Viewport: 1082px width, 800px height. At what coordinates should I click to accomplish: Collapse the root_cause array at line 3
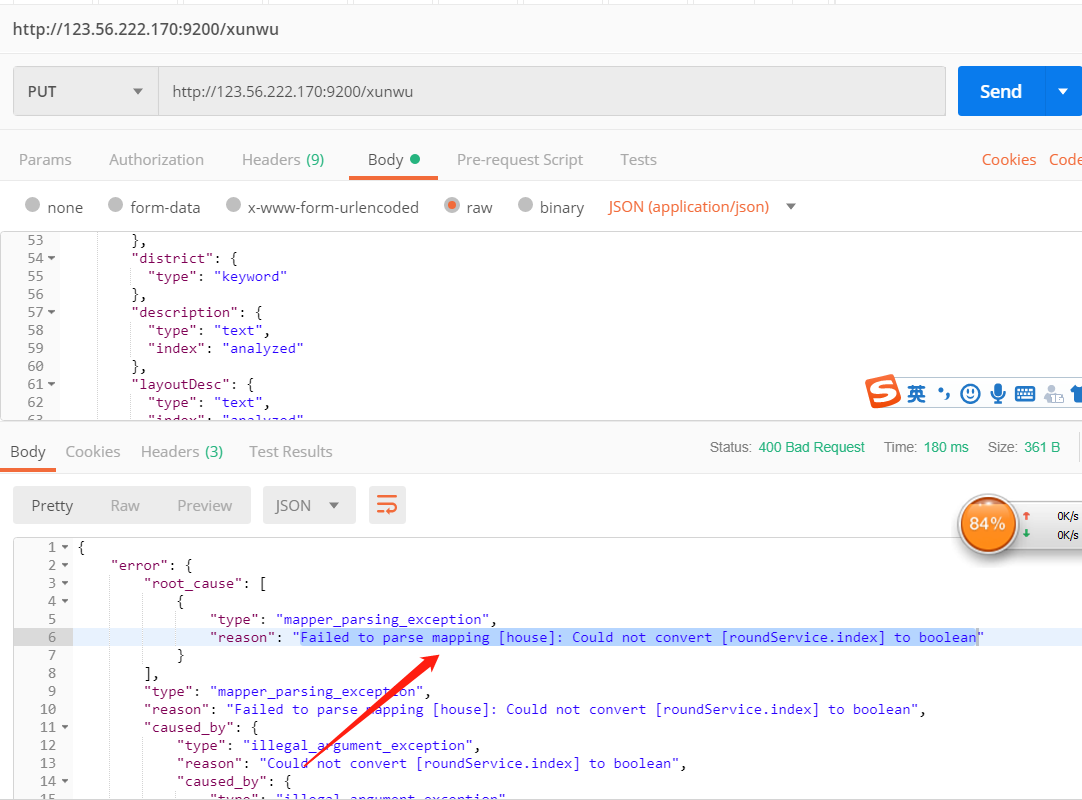click(x=65, y=583)
